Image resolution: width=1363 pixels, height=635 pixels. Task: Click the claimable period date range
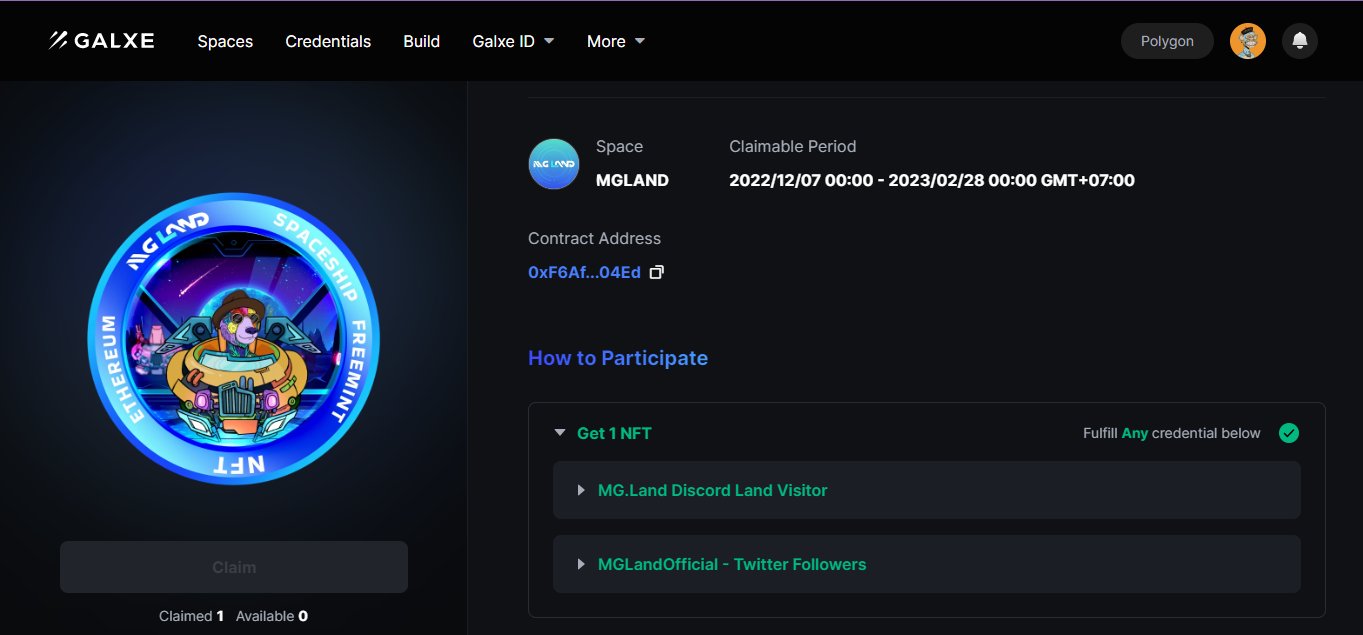point(932,181)
